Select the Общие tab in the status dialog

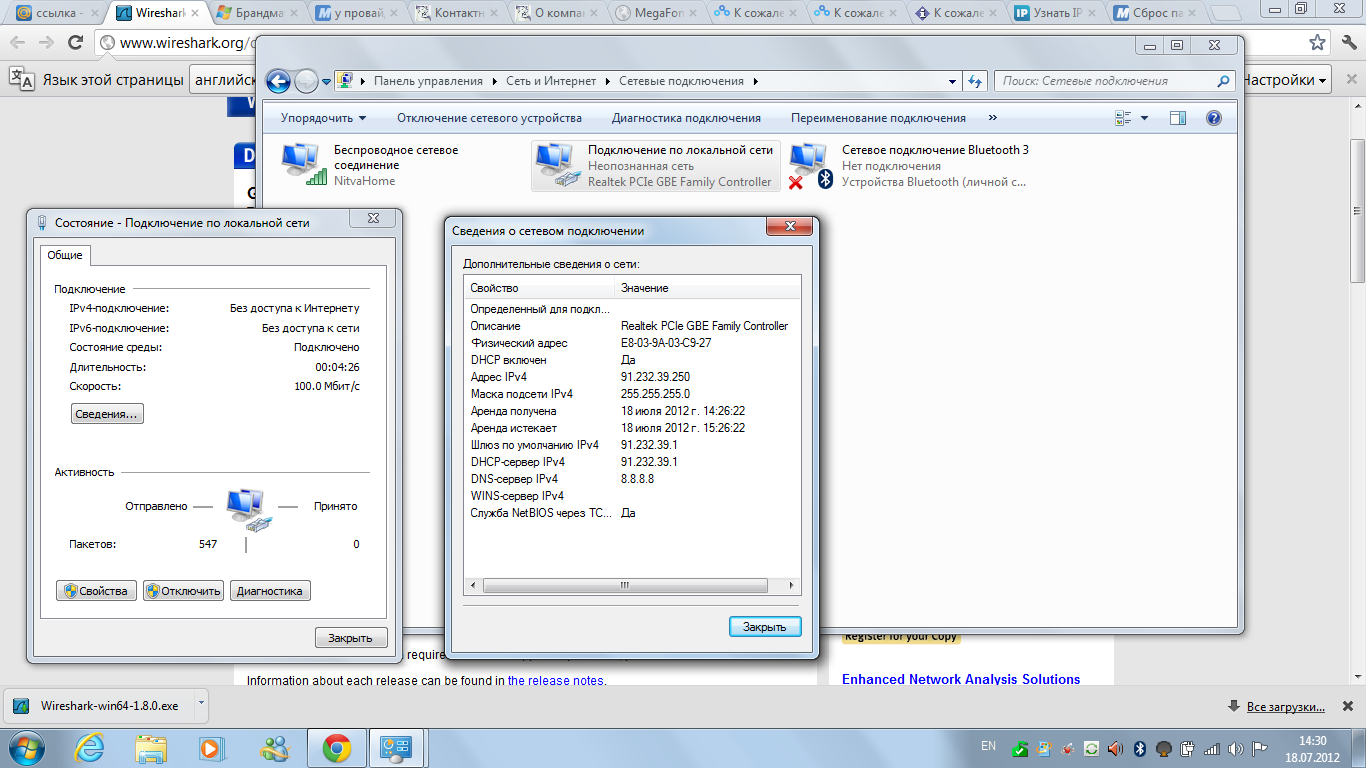(x=65, y=255)
